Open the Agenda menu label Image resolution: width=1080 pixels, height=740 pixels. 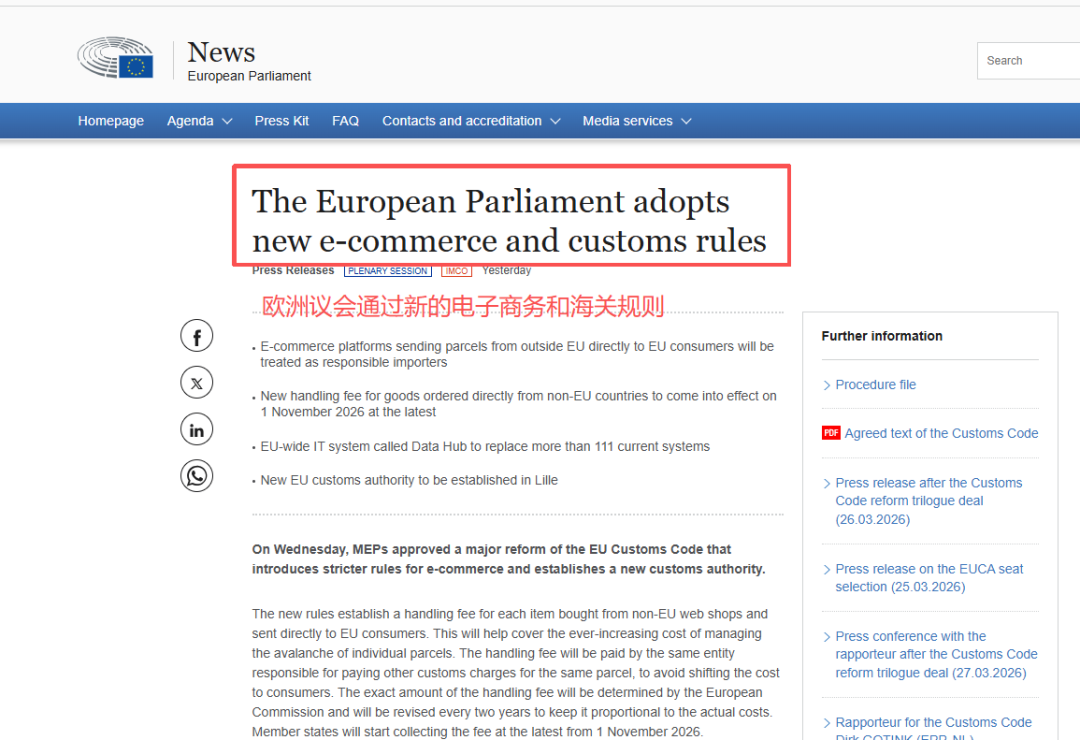tap(190, 121)
